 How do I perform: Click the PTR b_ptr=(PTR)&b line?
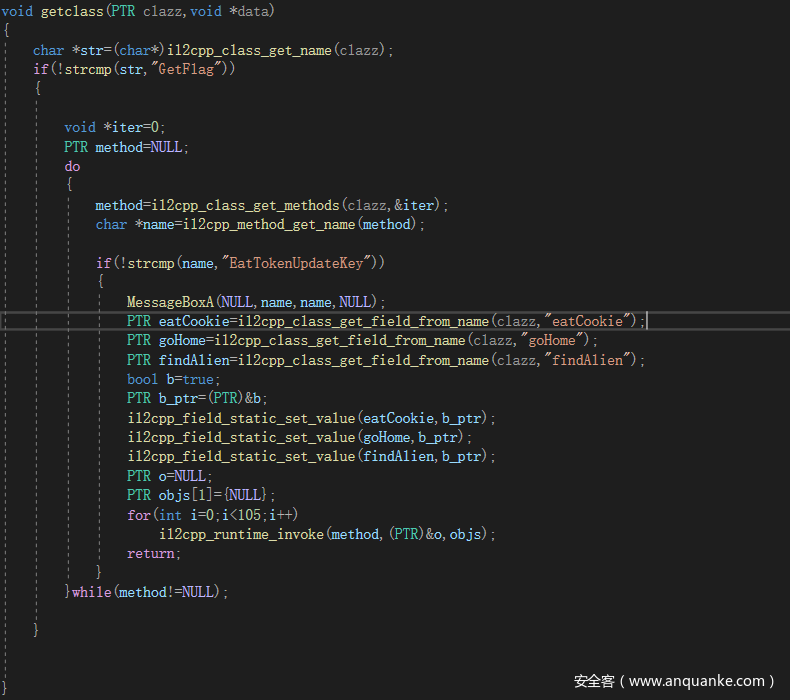pyautogui.click(x=197, y=398)
